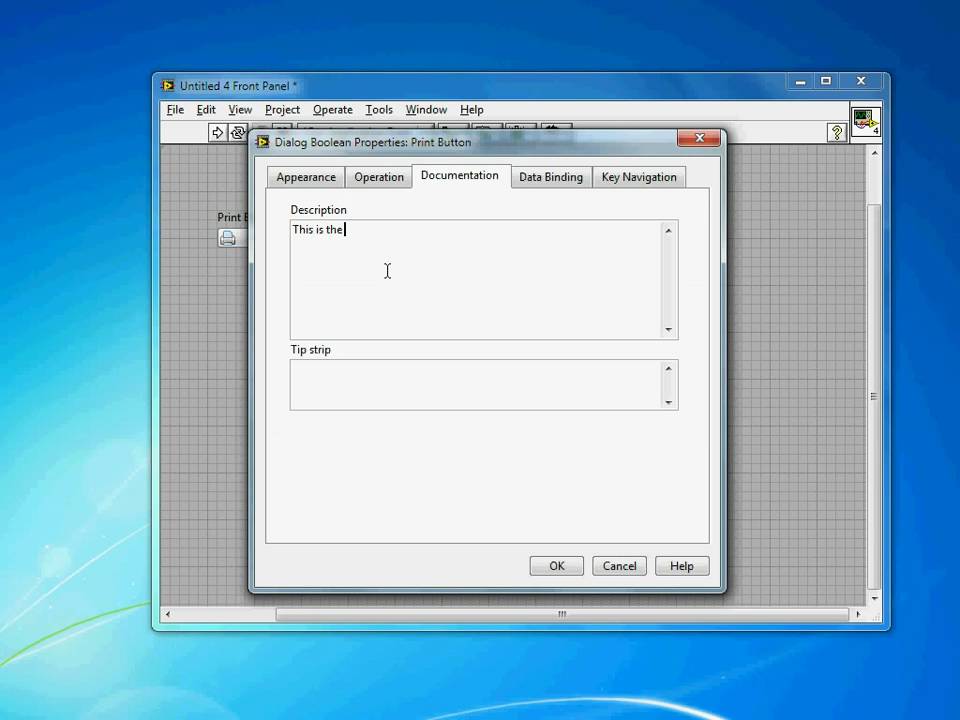Click the icon in Dialog Boolean Properties title

[x=263, y=142]
